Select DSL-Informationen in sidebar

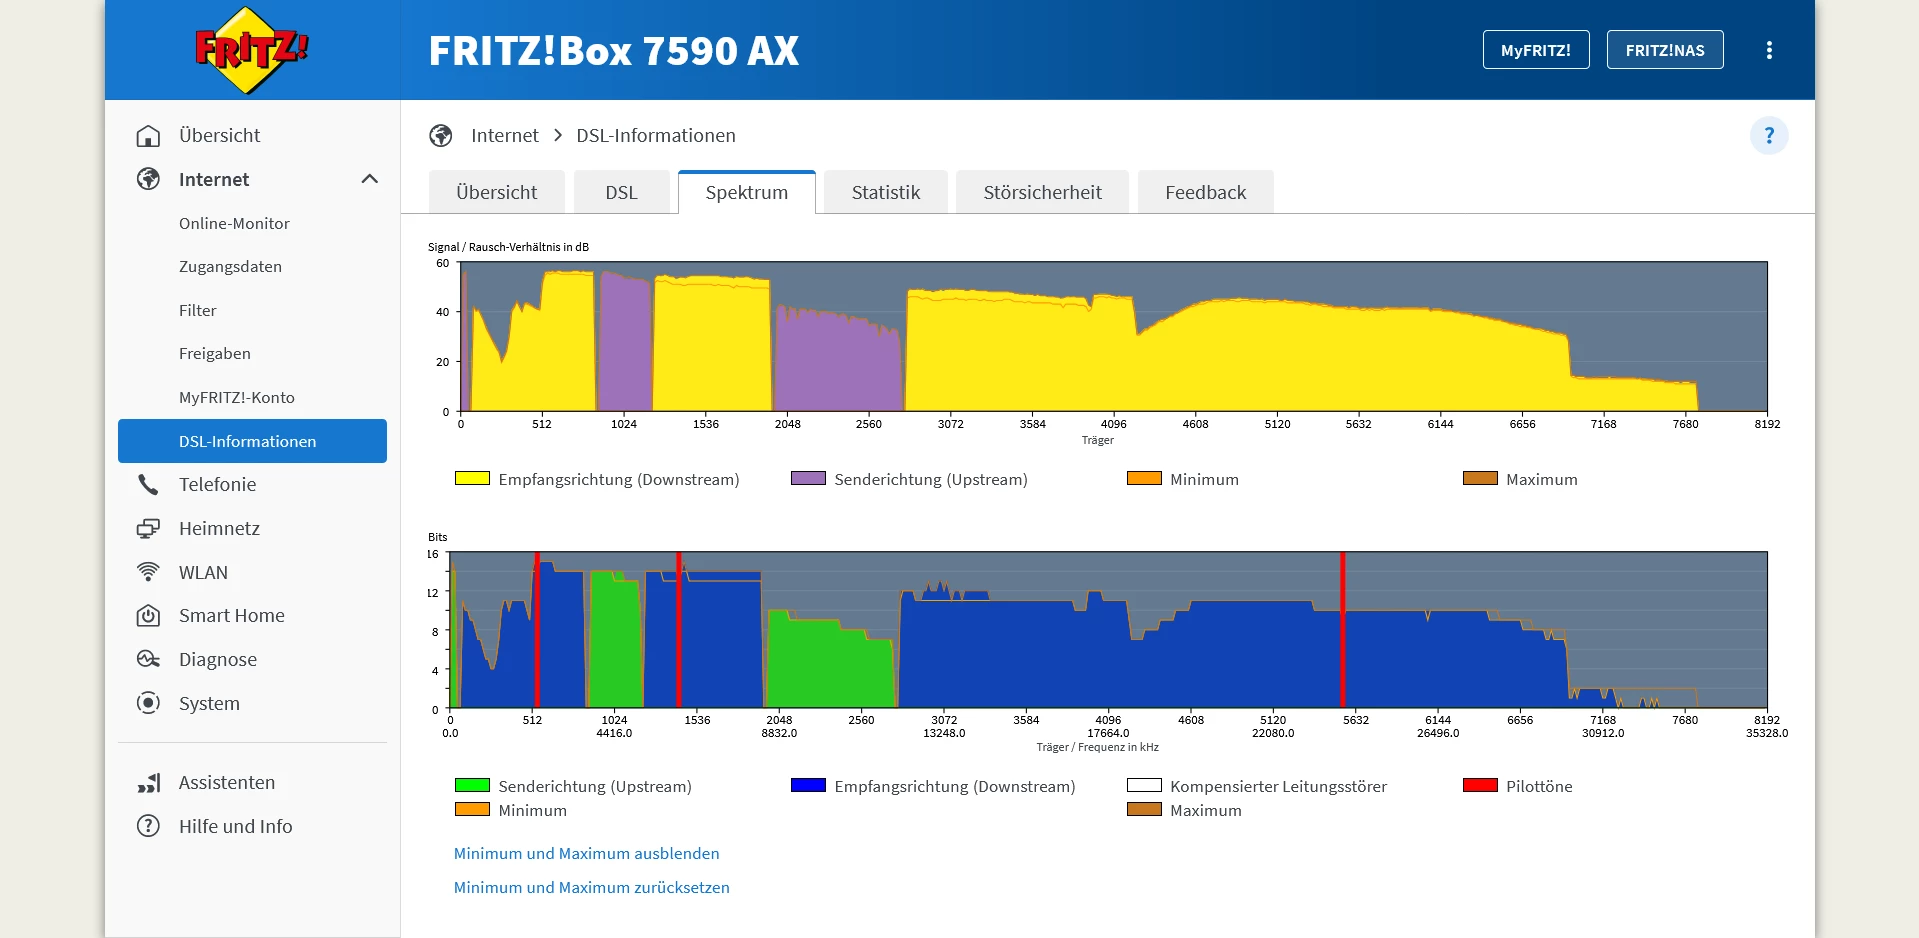pyautogui.click(x=252, y=441)
